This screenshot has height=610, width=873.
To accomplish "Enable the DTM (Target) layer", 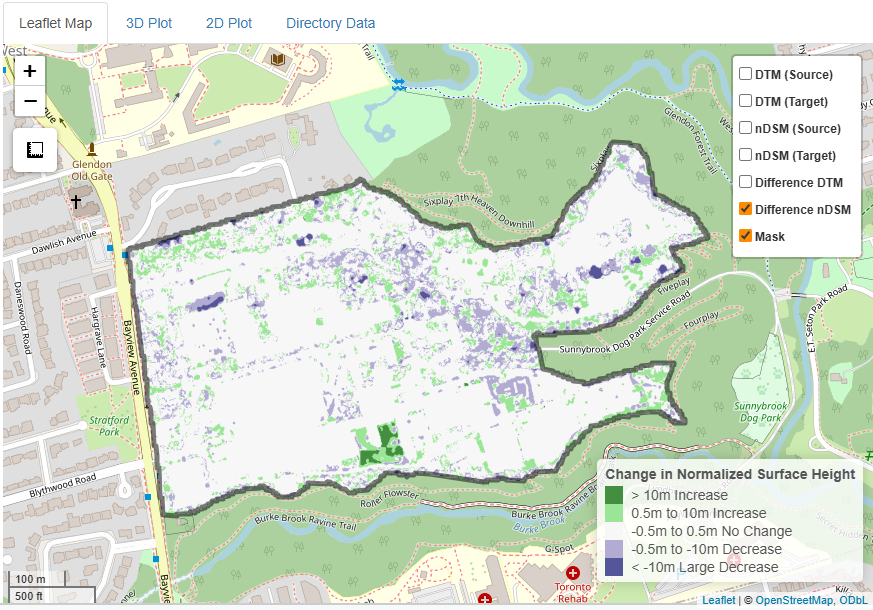I will pyautogui.click(x=744, y=100).
